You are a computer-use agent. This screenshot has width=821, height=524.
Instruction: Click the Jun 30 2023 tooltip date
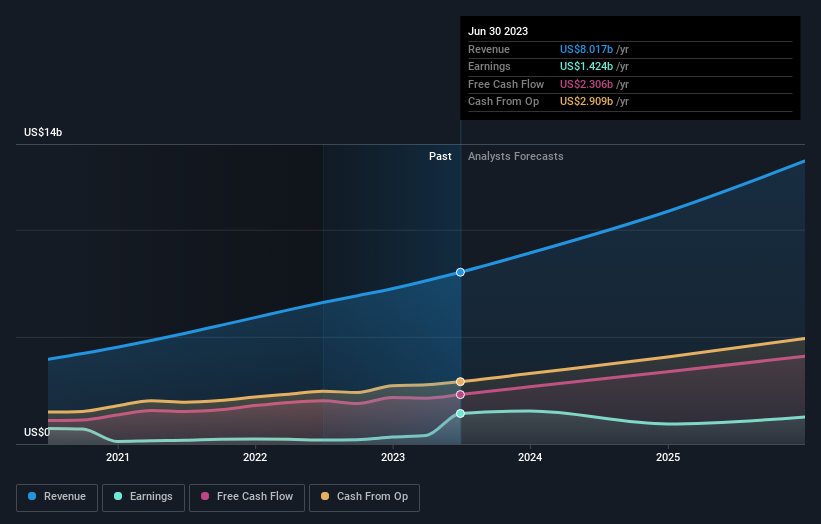click(498, 31)
